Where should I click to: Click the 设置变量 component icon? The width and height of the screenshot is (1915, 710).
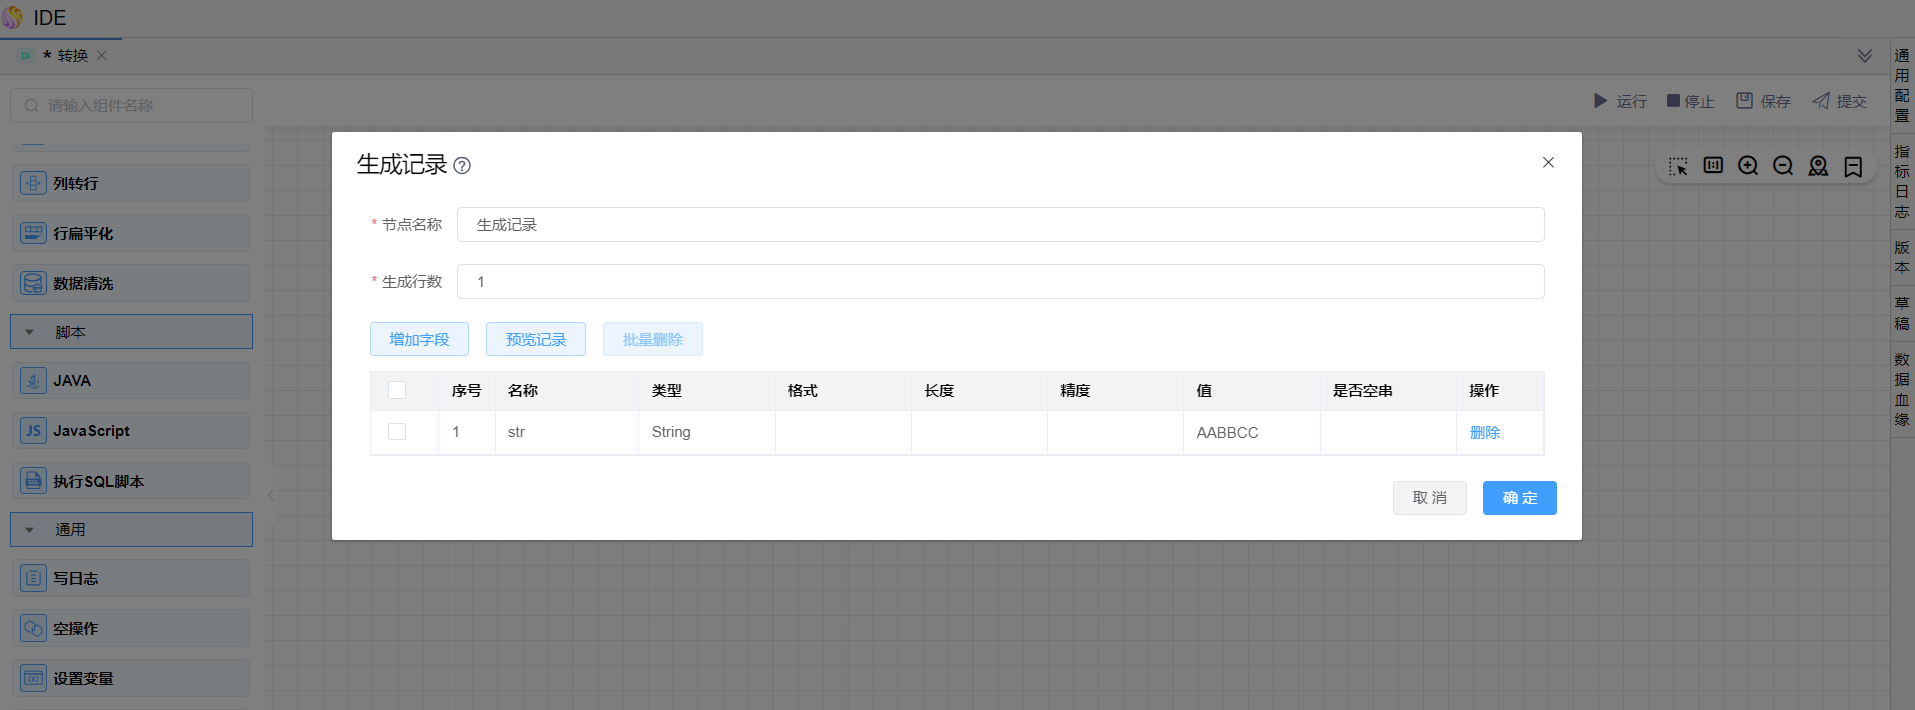pyautogui.click(x=33, y=678)
